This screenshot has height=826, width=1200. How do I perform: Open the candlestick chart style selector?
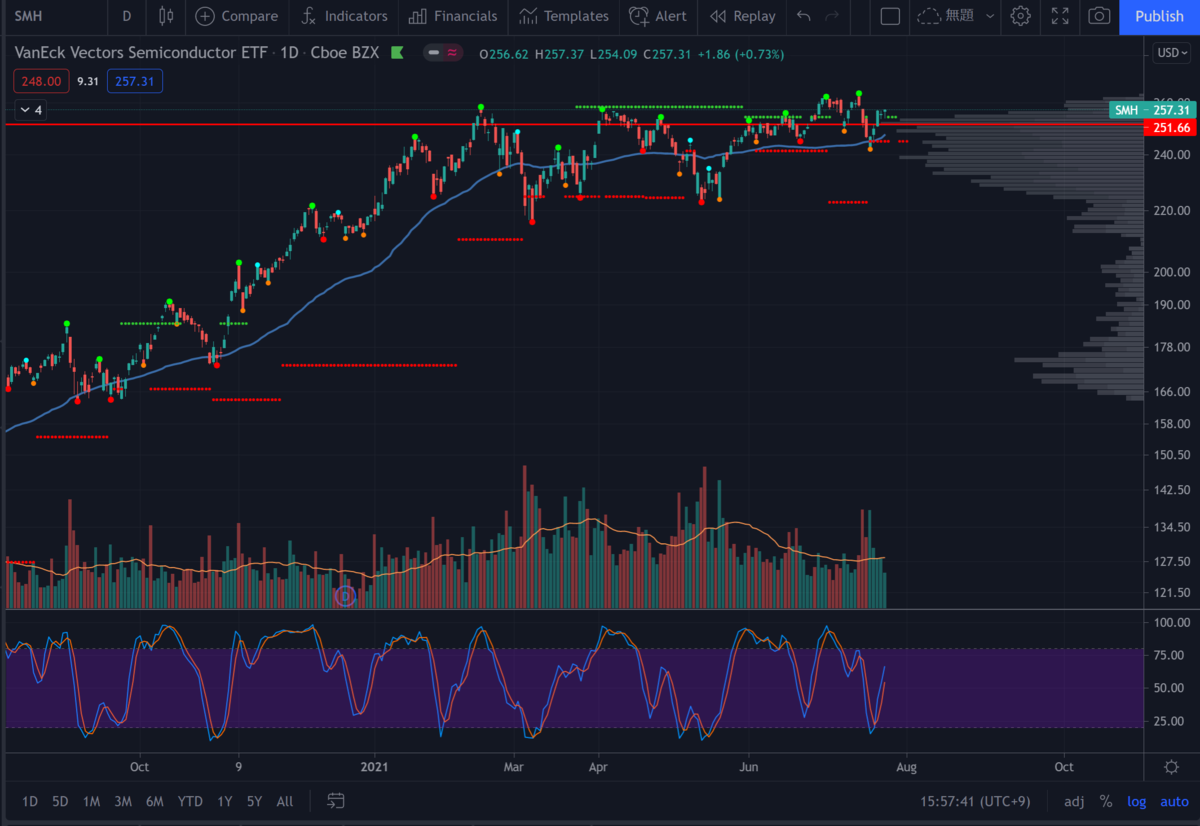166,16
